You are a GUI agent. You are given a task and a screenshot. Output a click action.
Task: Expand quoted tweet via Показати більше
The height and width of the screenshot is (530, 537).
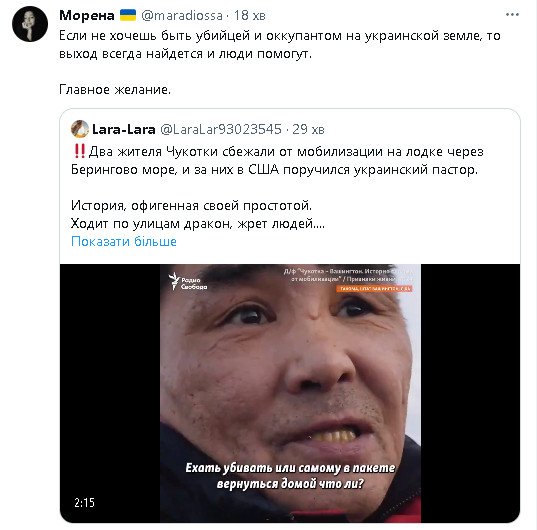tap(124, 241)
